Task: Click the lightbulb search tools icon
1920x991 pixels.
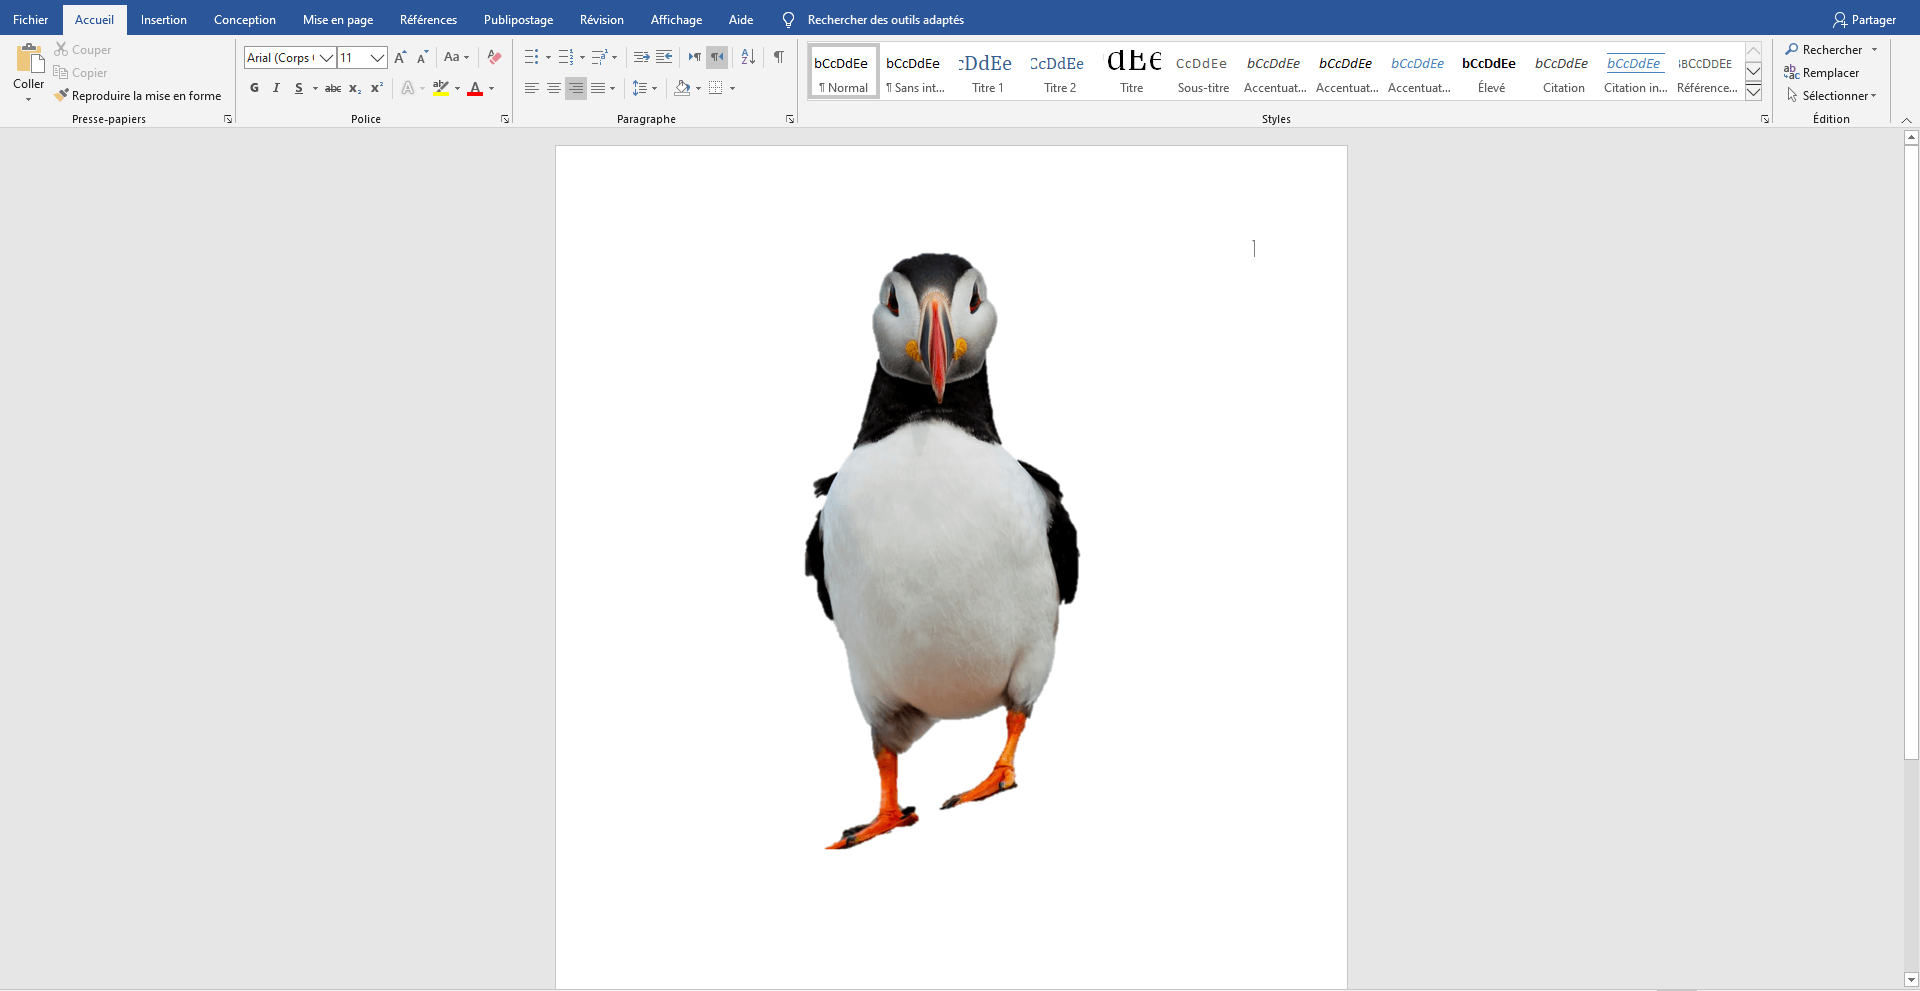Action: point(788,20)
